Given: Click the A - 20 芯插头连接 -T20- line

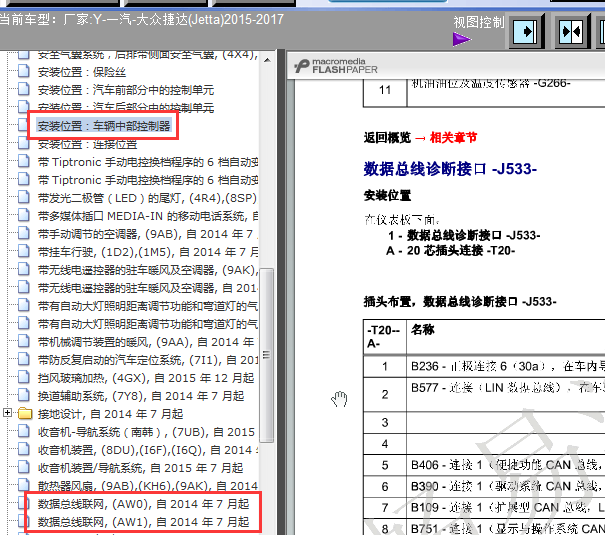Looking at the screenshot, I should coord(451,251).
